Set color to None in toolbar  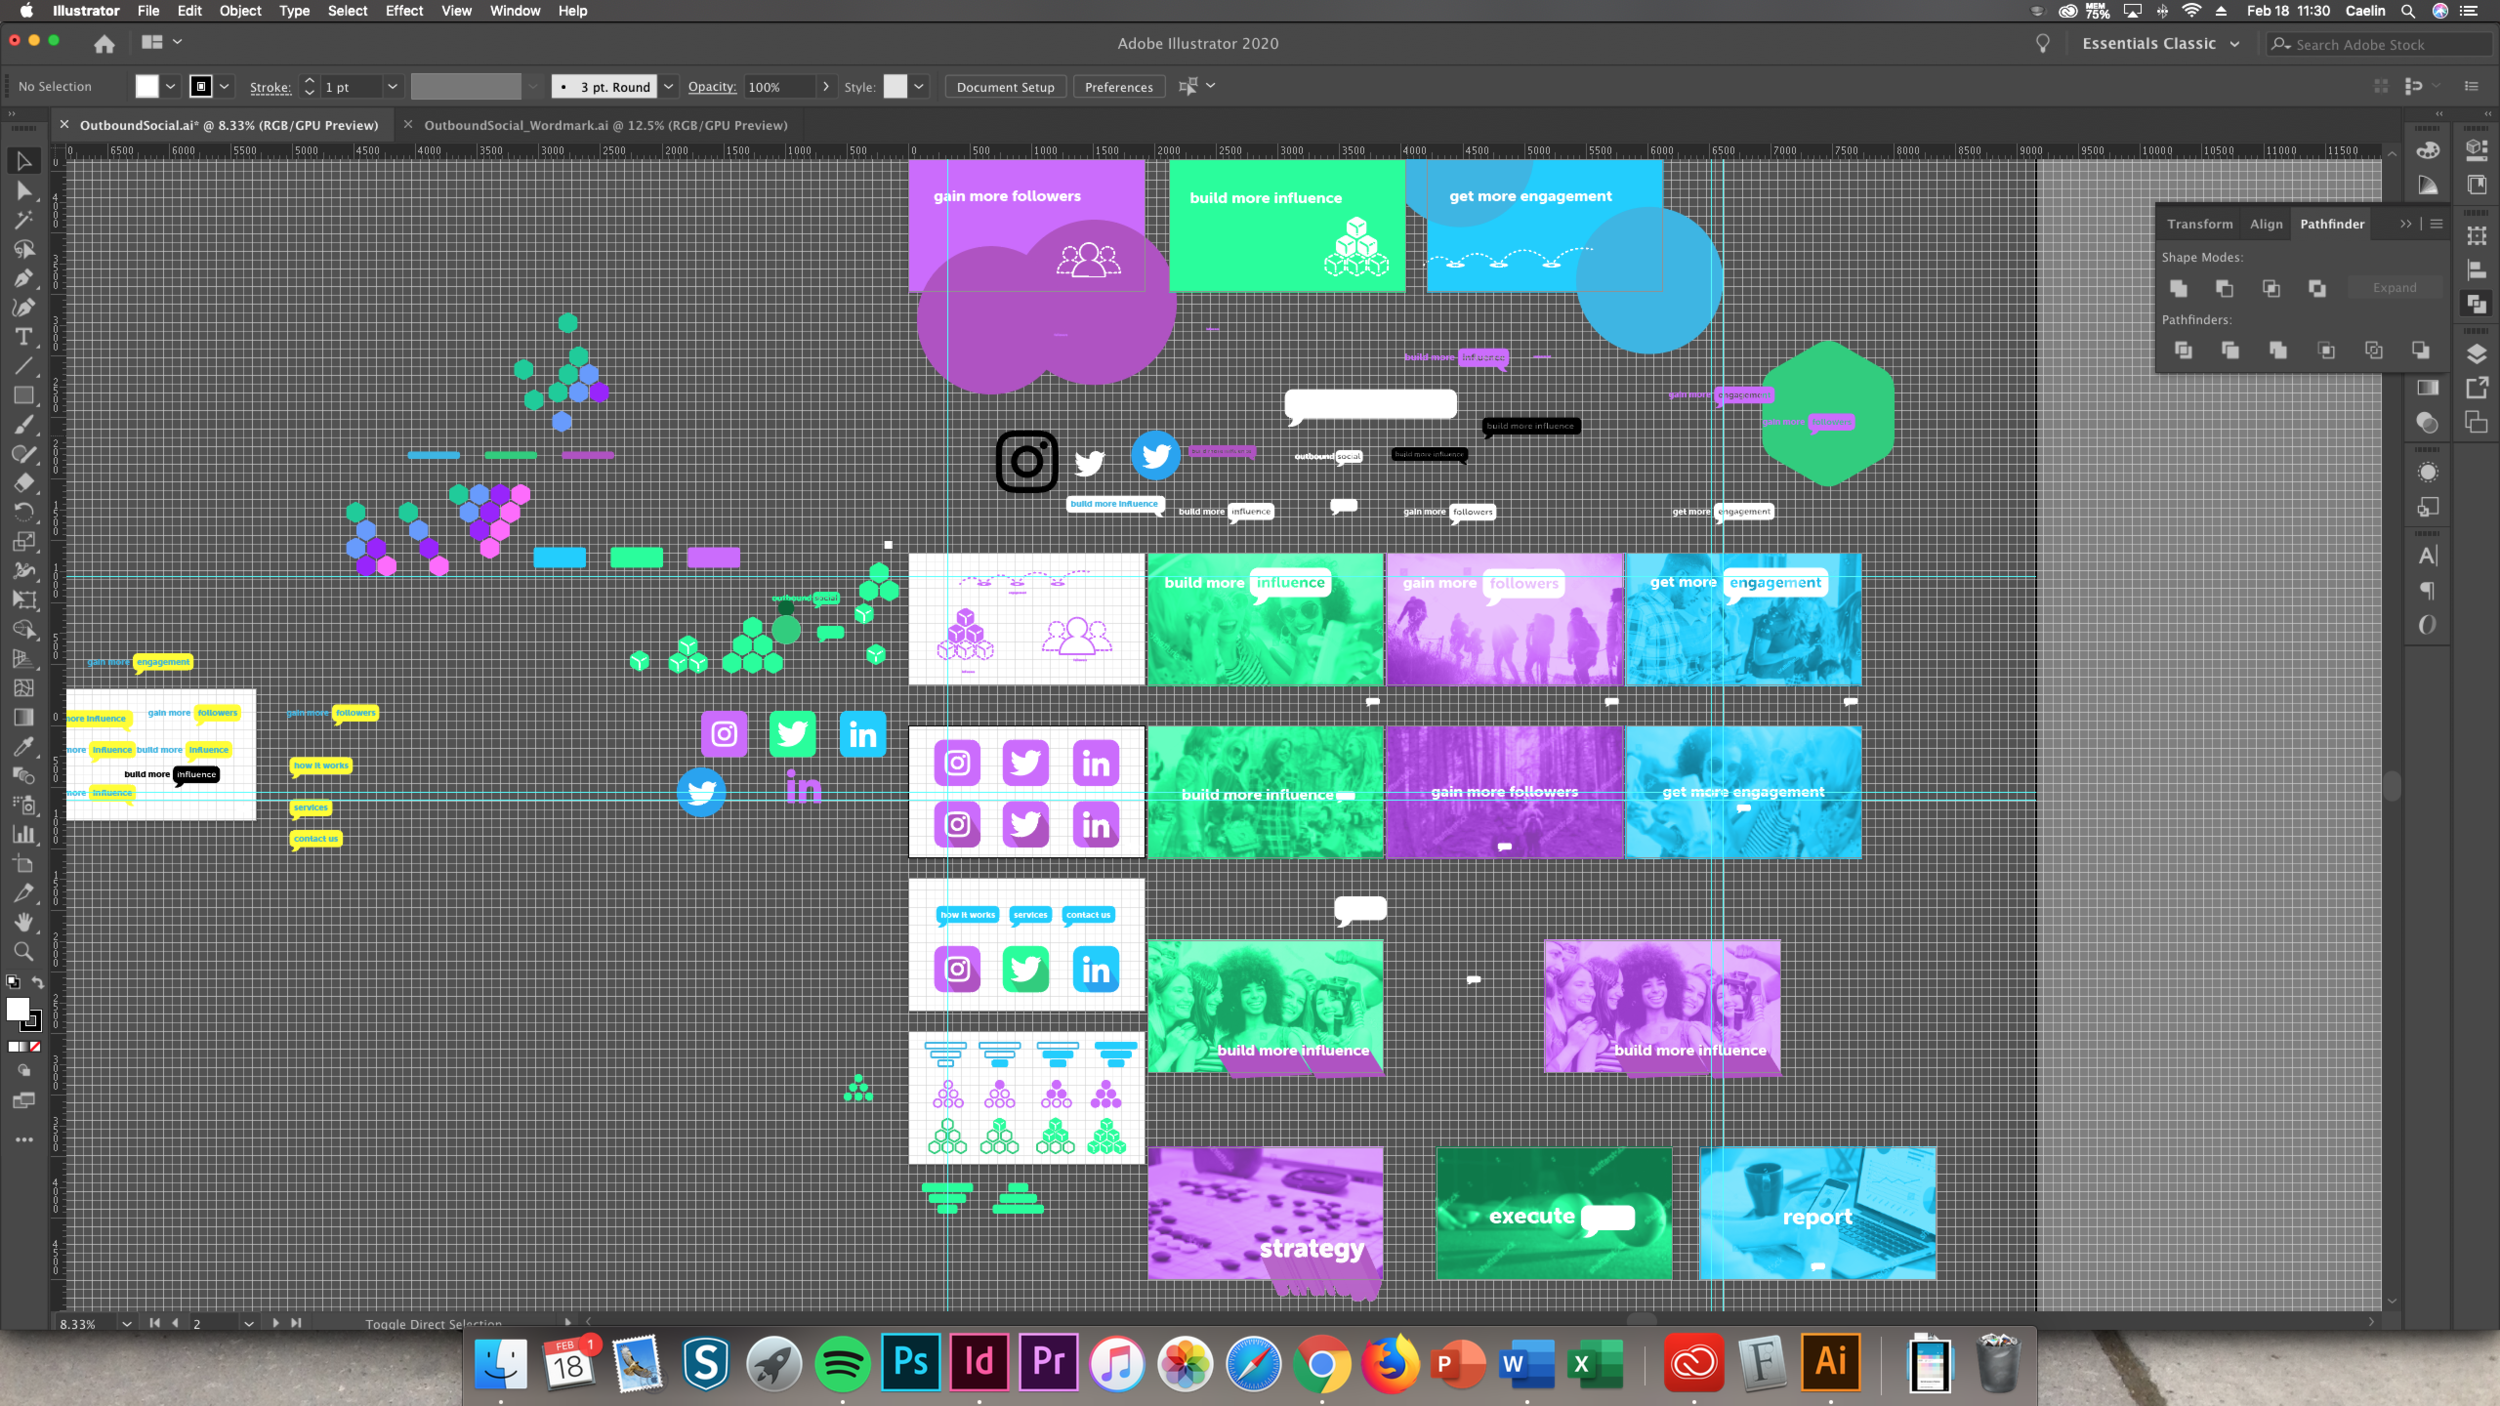pos(36,1047)
